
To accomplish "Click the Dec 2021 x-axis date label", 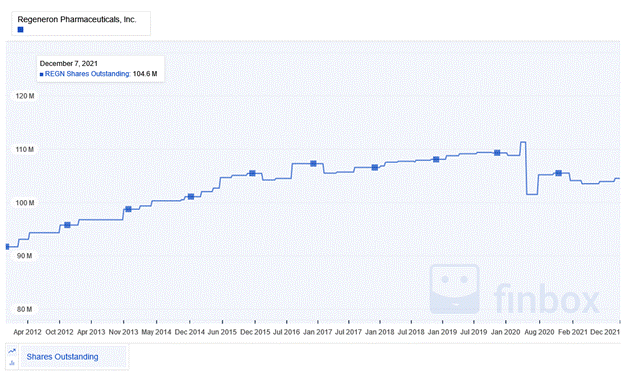I will (605, 332).
